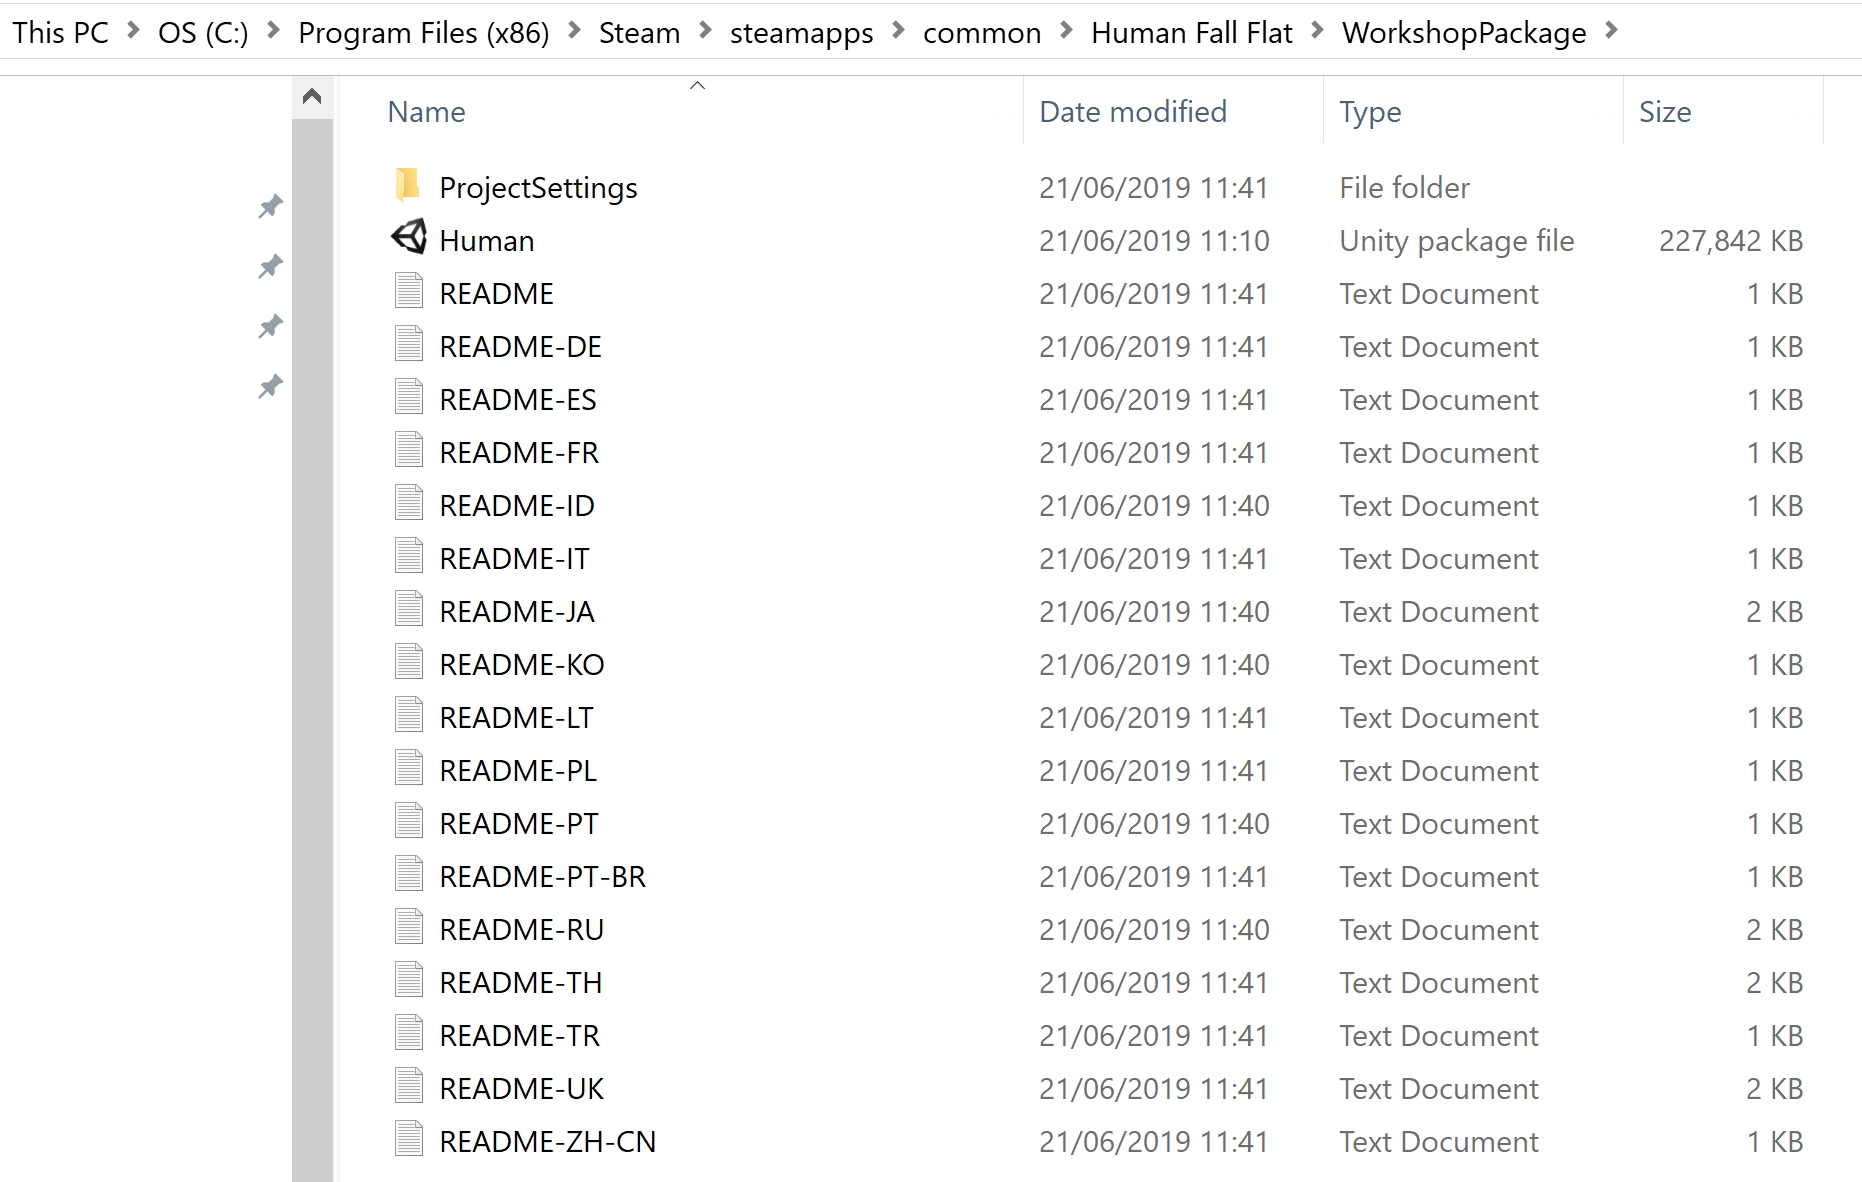Expand chevron after common in breadcrumb

pos(1066,32)
